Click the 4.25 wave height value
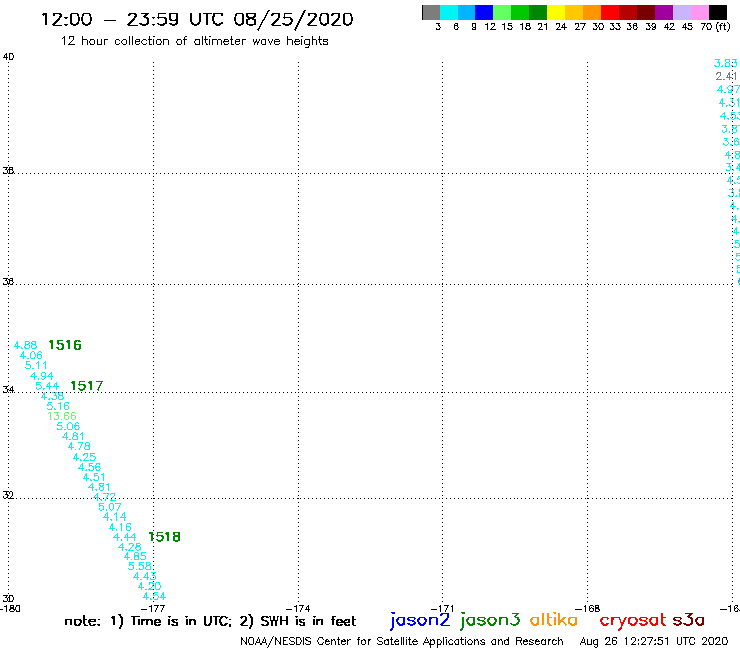The image size is (740, 650). coord(84,457)
